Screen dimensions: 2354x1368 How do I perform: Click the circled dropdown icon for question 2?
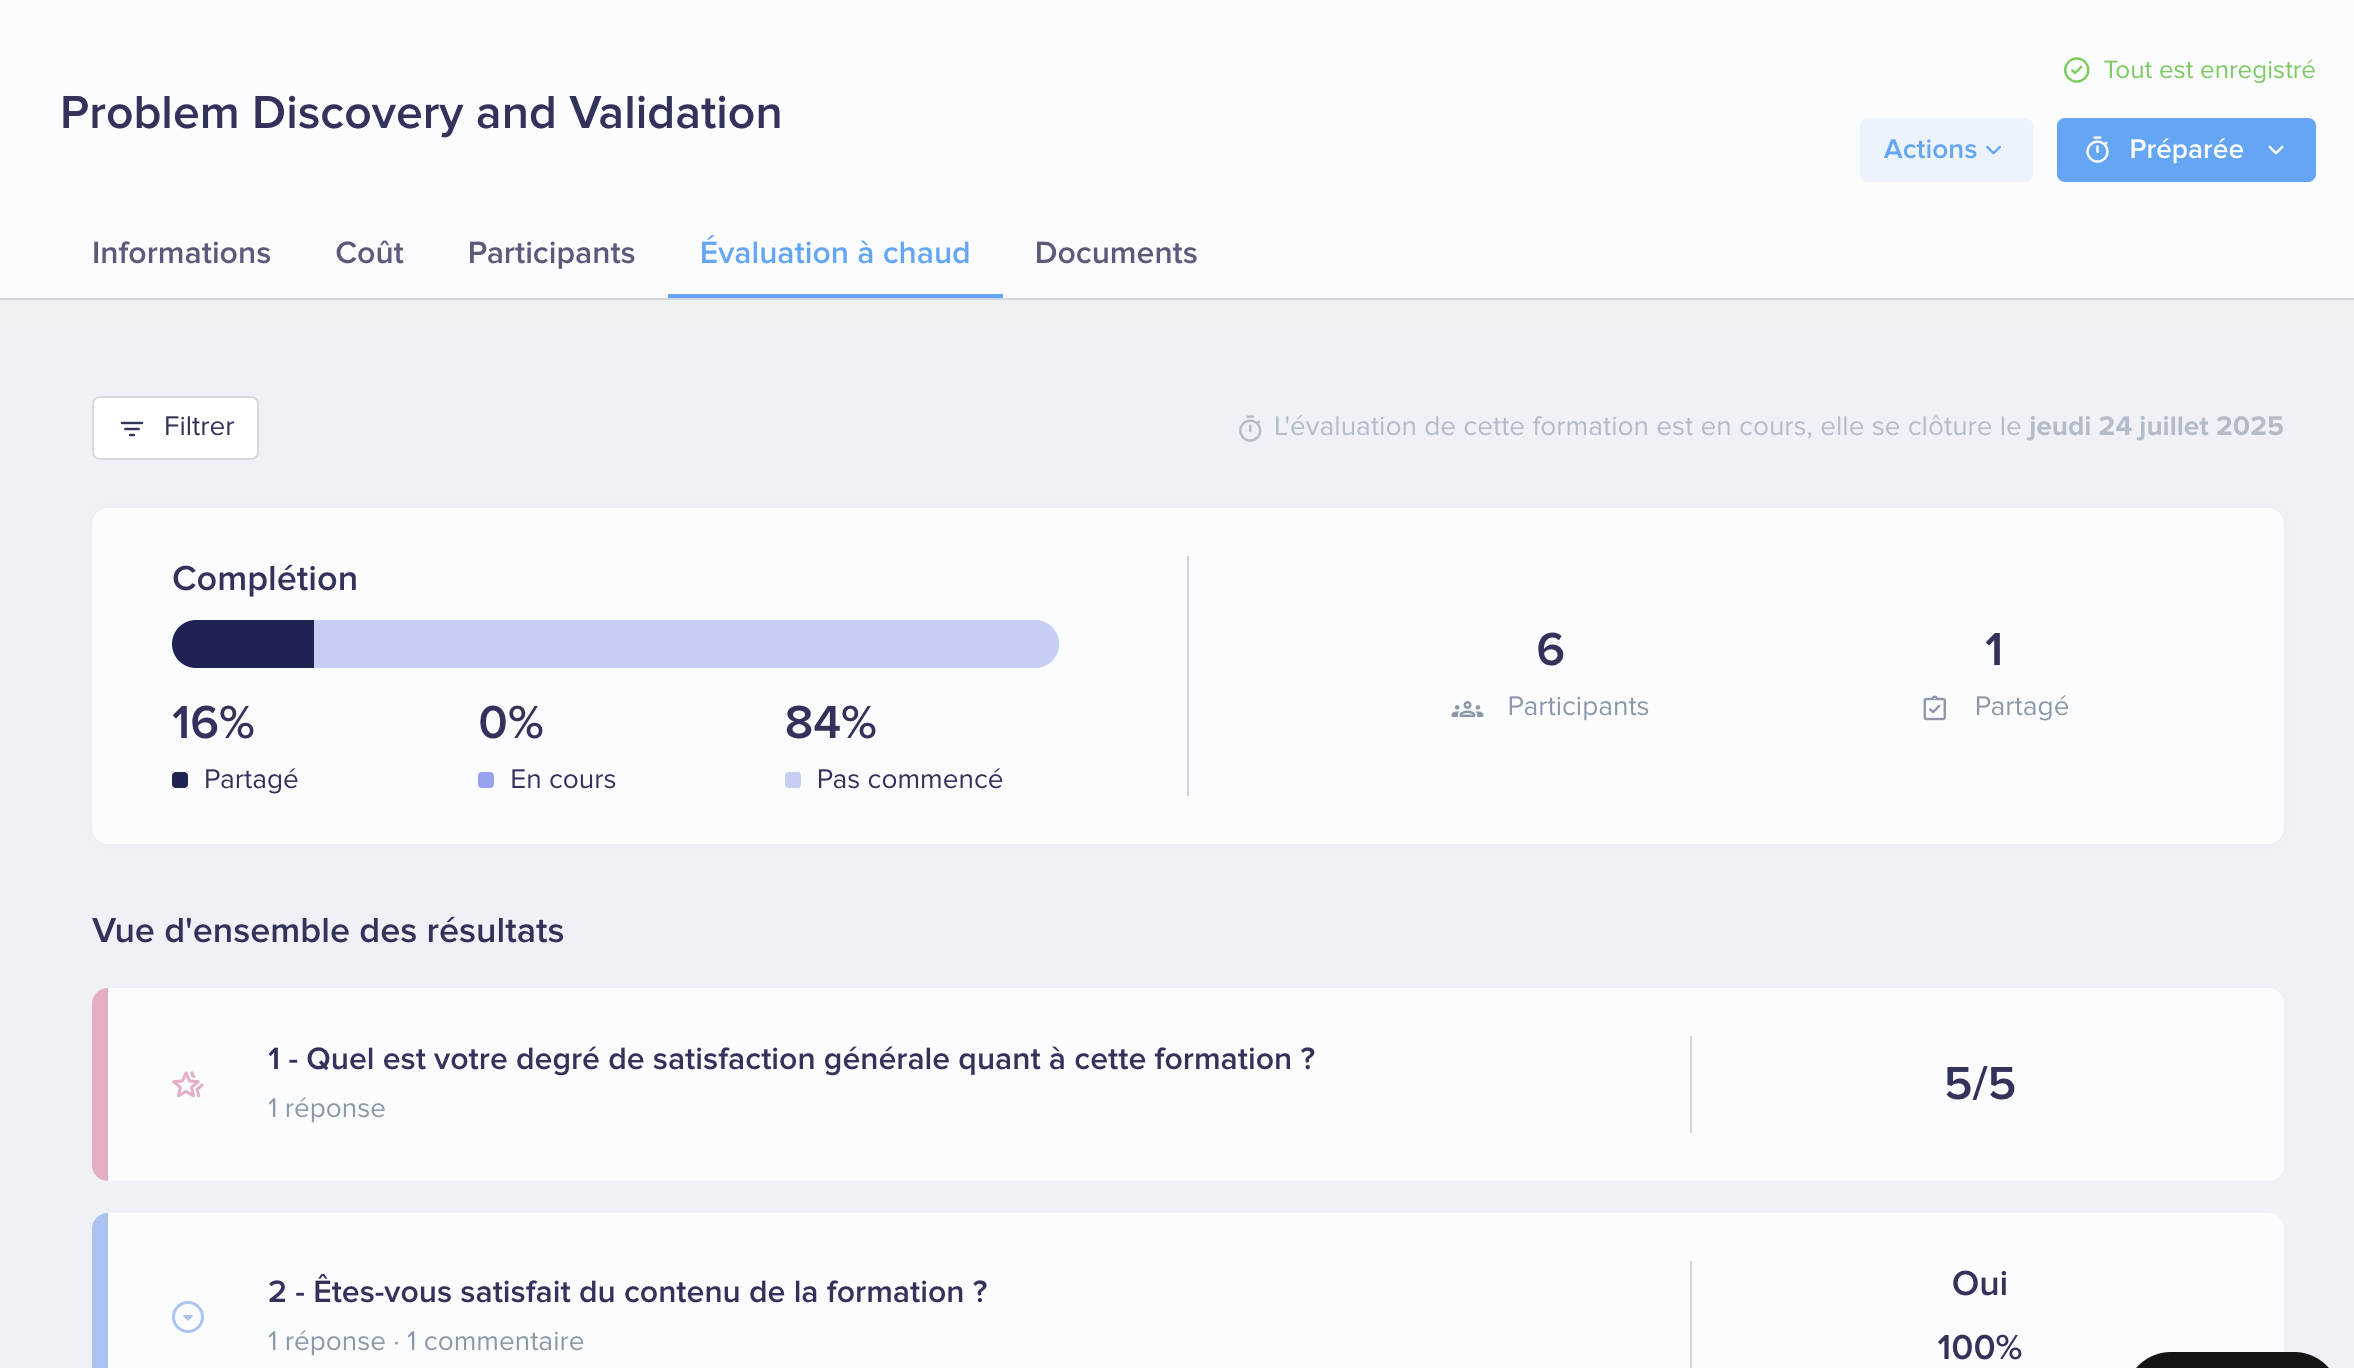coord(188,1317)
